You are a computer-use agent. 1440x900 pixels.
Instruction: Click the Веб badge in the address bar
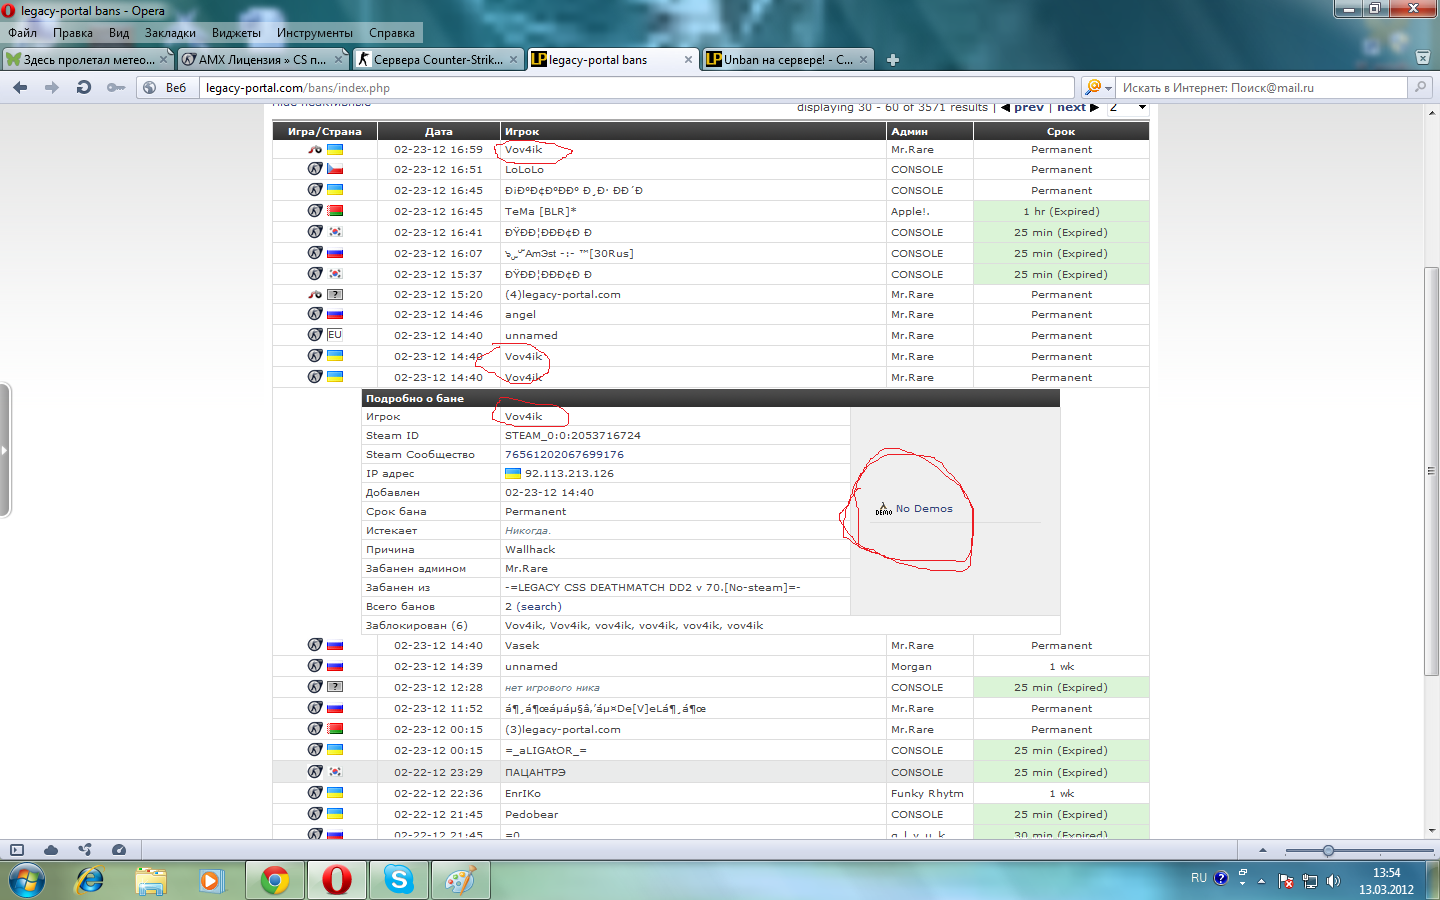[166, 88]
